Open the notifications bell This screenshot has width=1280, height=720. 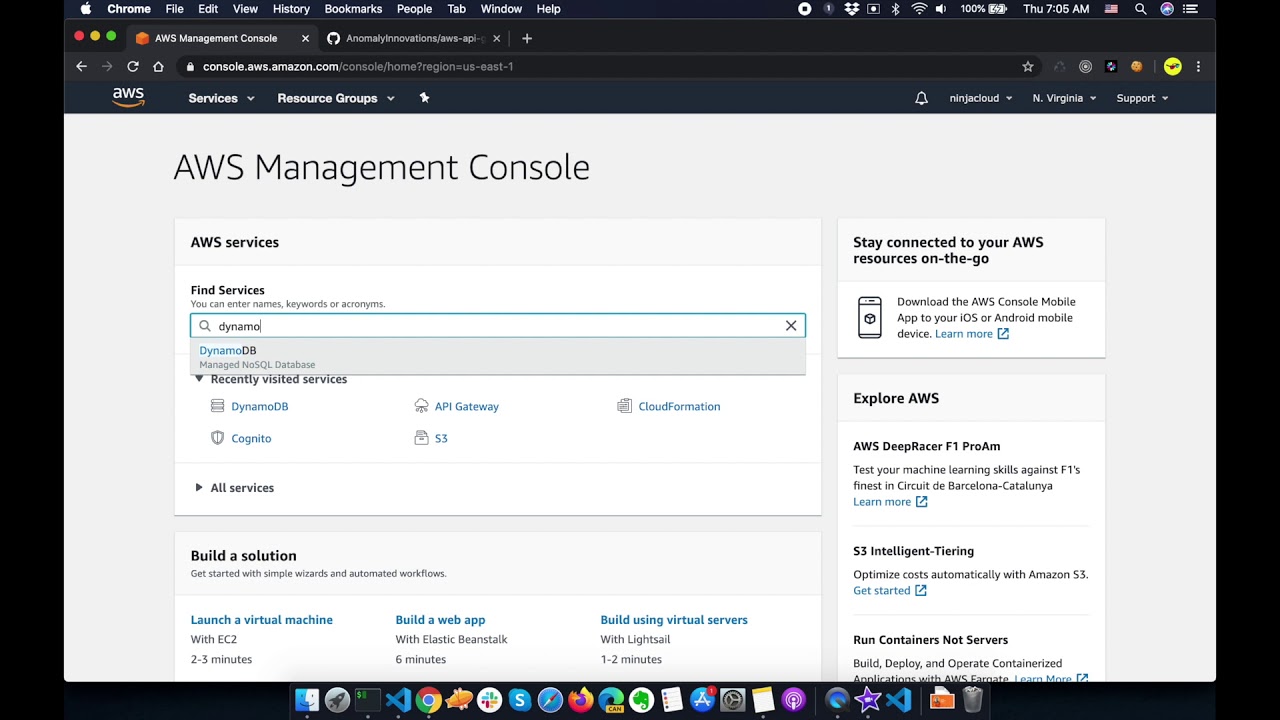click(x=921, y=98)
